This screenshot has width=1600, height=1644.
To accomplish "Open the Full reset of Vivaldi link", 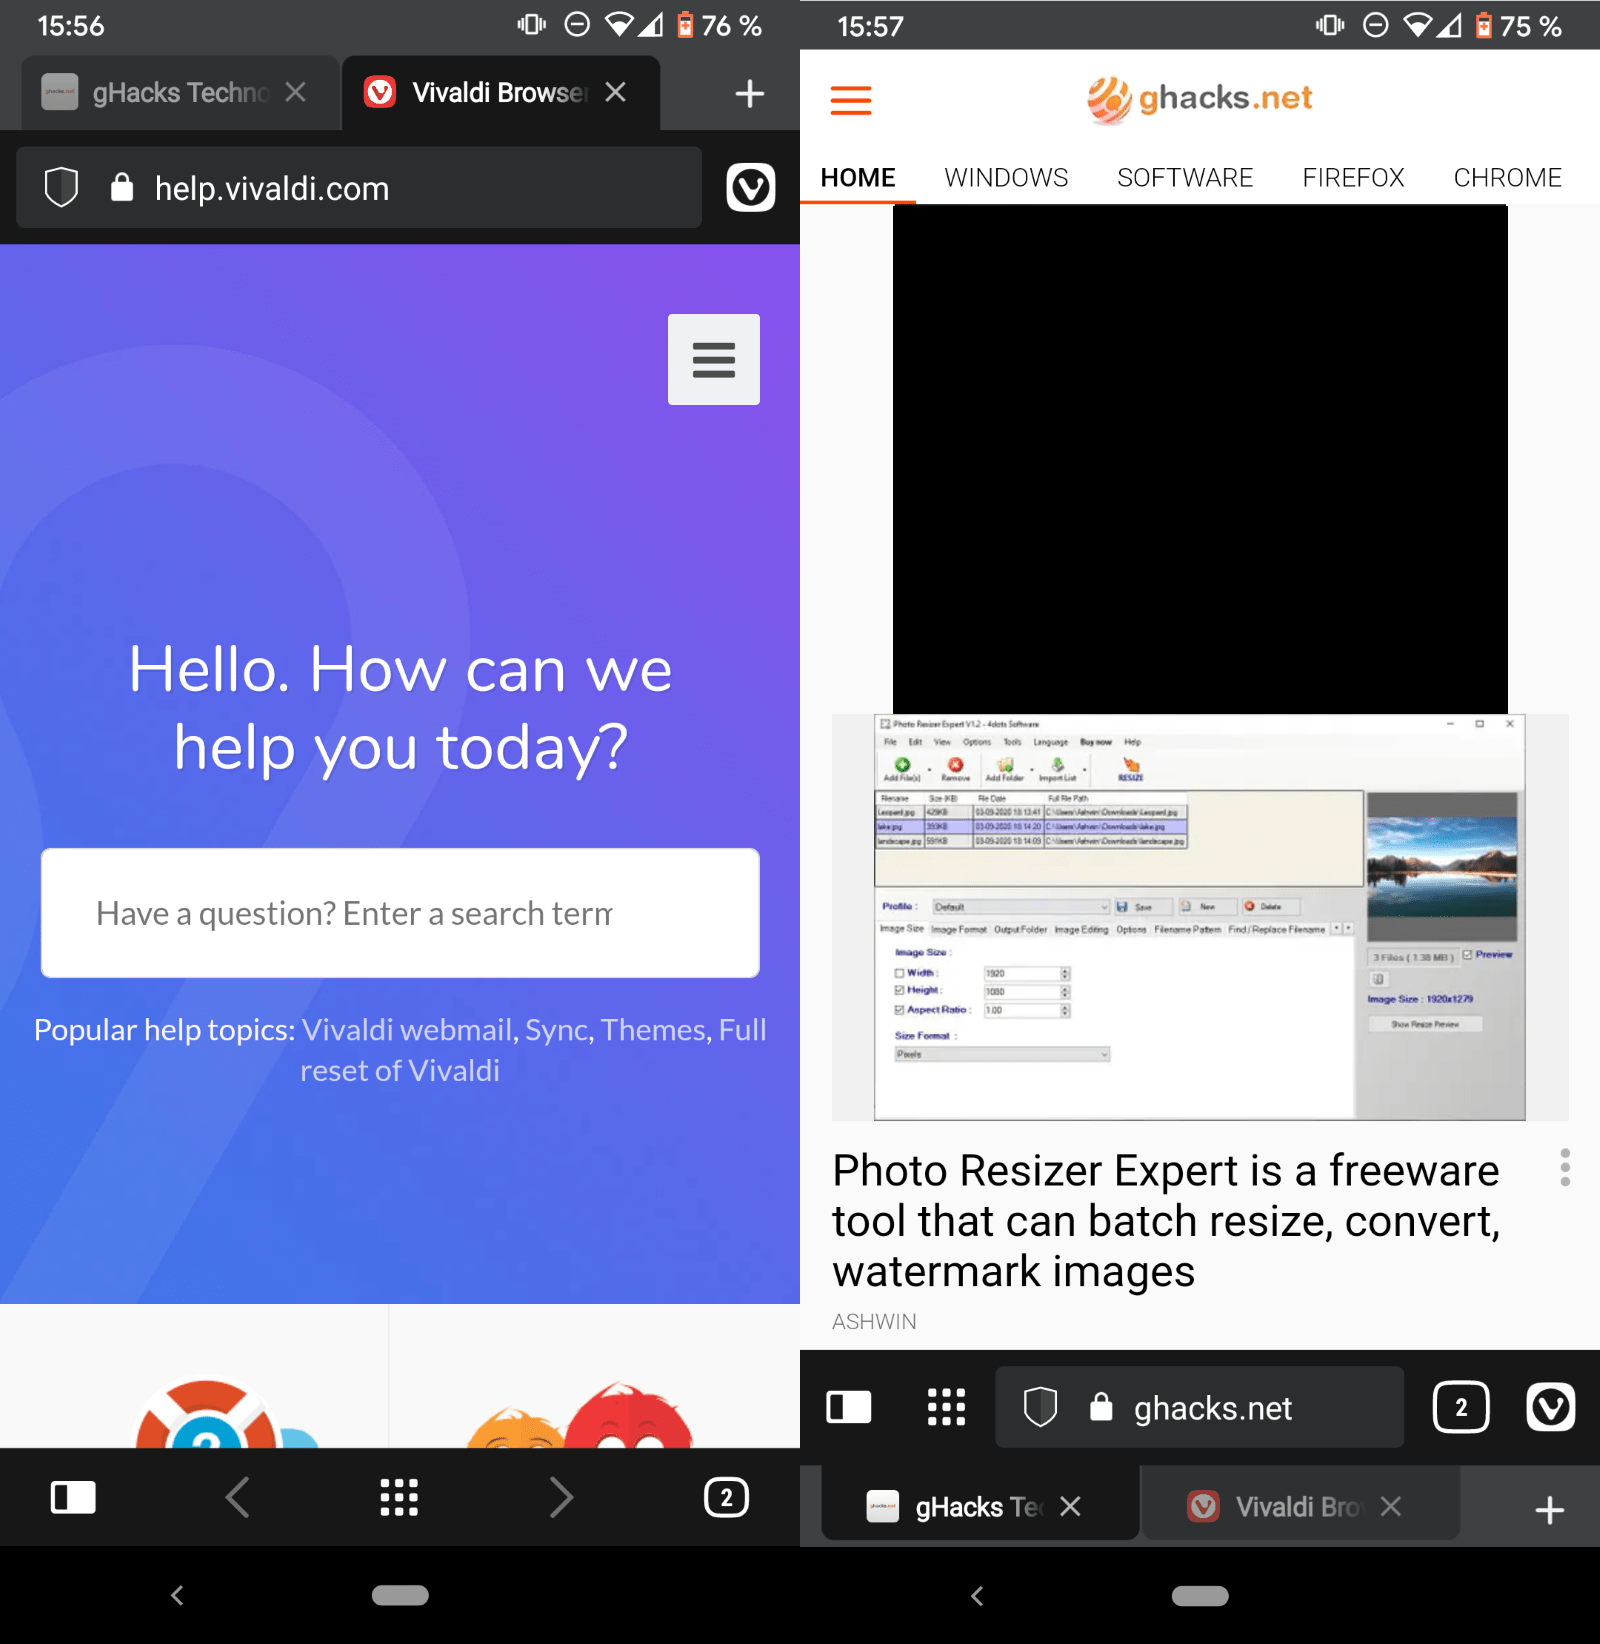I will click(400, 1071).
